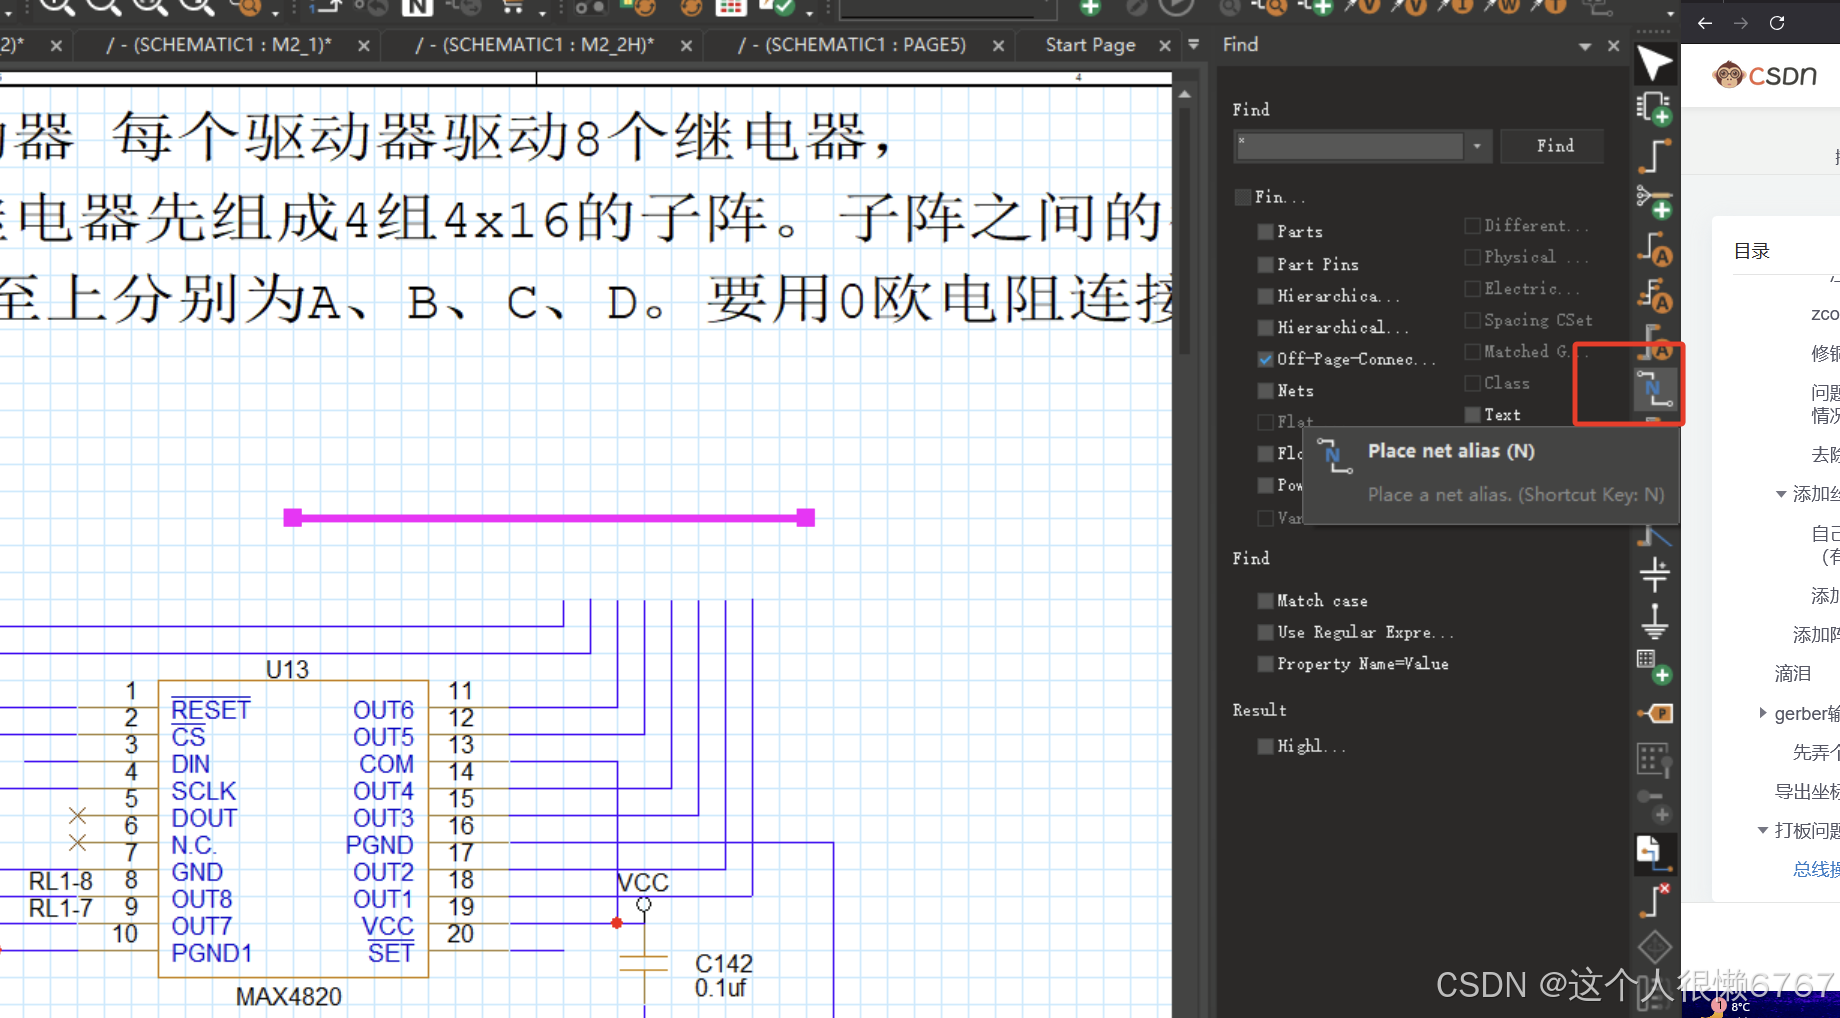
Task: Click the first zoom magnifier toolbar icon
Action: click(57, 7)
